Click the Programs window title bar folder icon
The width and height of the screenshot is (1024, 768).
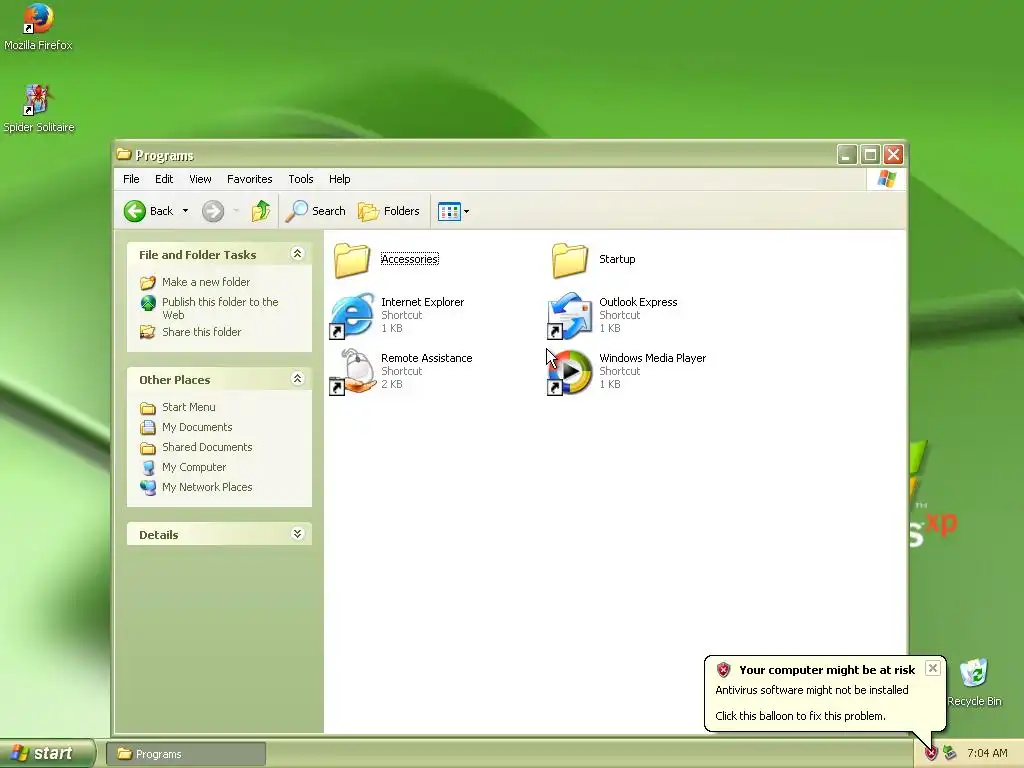pyautogui.click(x=124, y=155)
